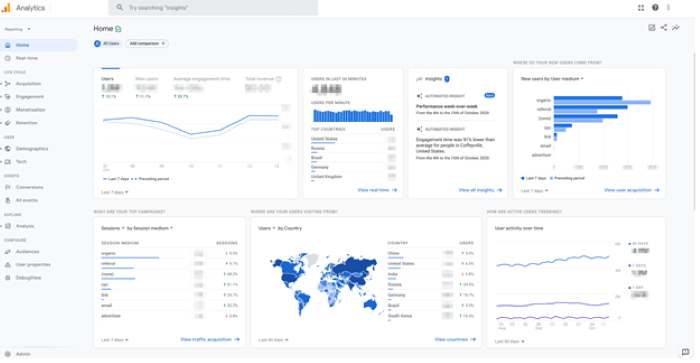Image resolution: width=700 pixels, height=363 pixels.
Task: Click the world map visualization
Action: [x=326, y=284]
